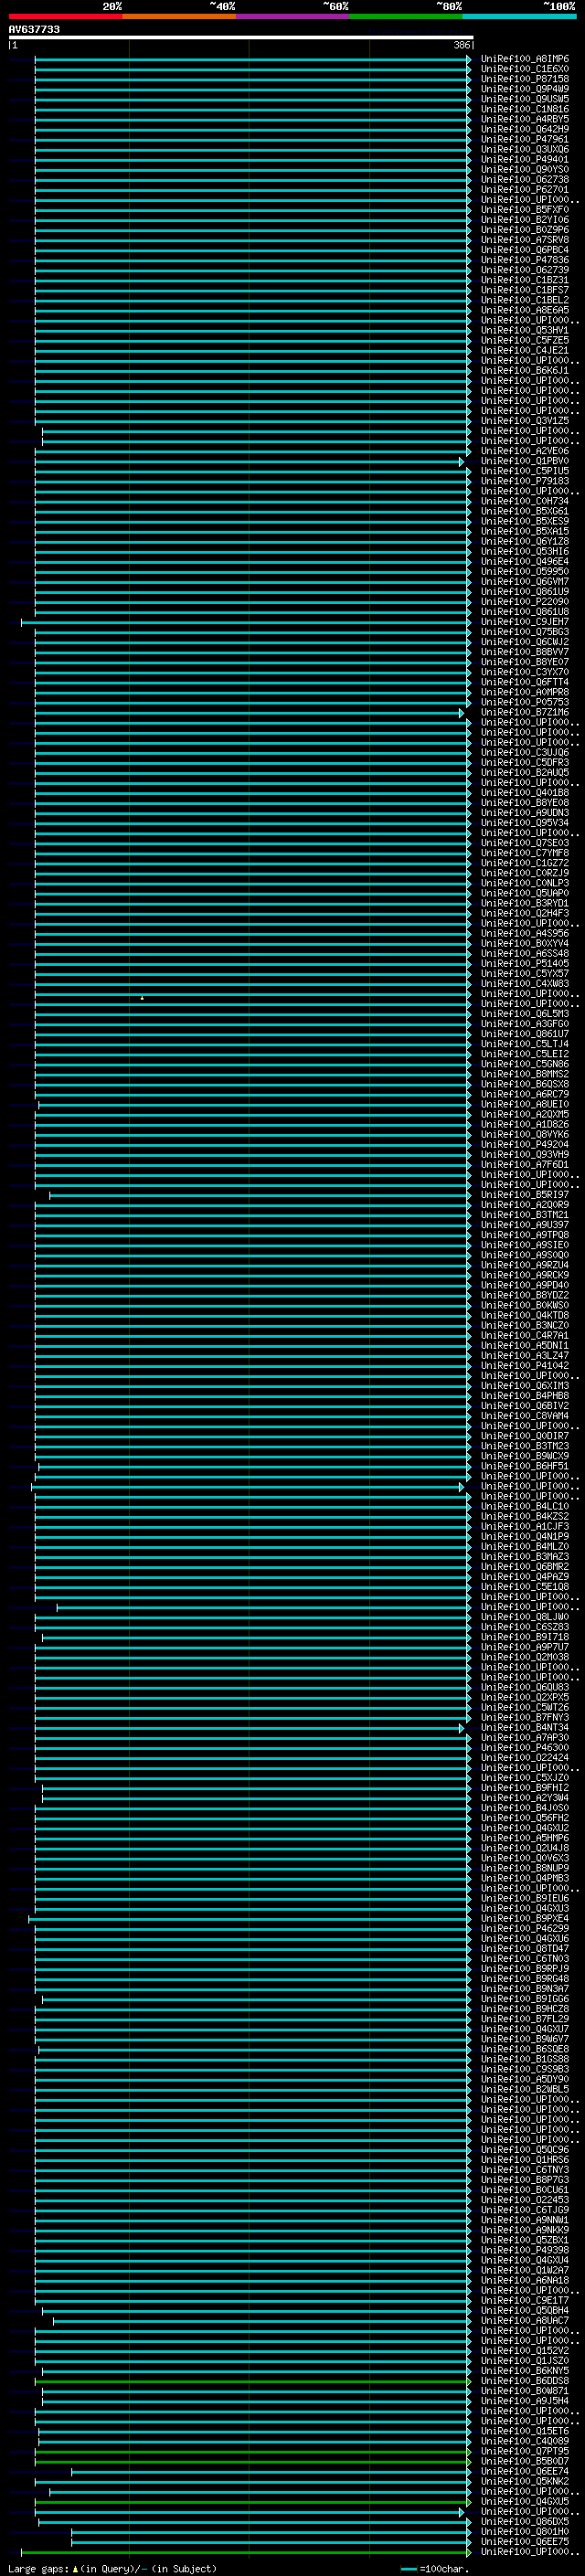Click the UniRef100_B0CU61 entry
This screenshot has height=2576, width=585.
[x=525, y=2190]
